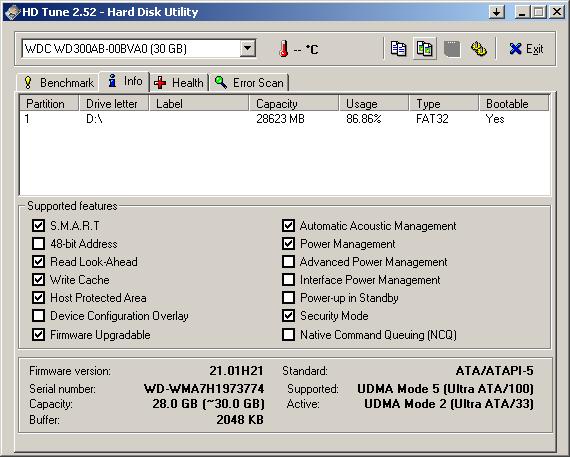
Task: Click the blue X Exit icon
Action: (x=515, y=49)
